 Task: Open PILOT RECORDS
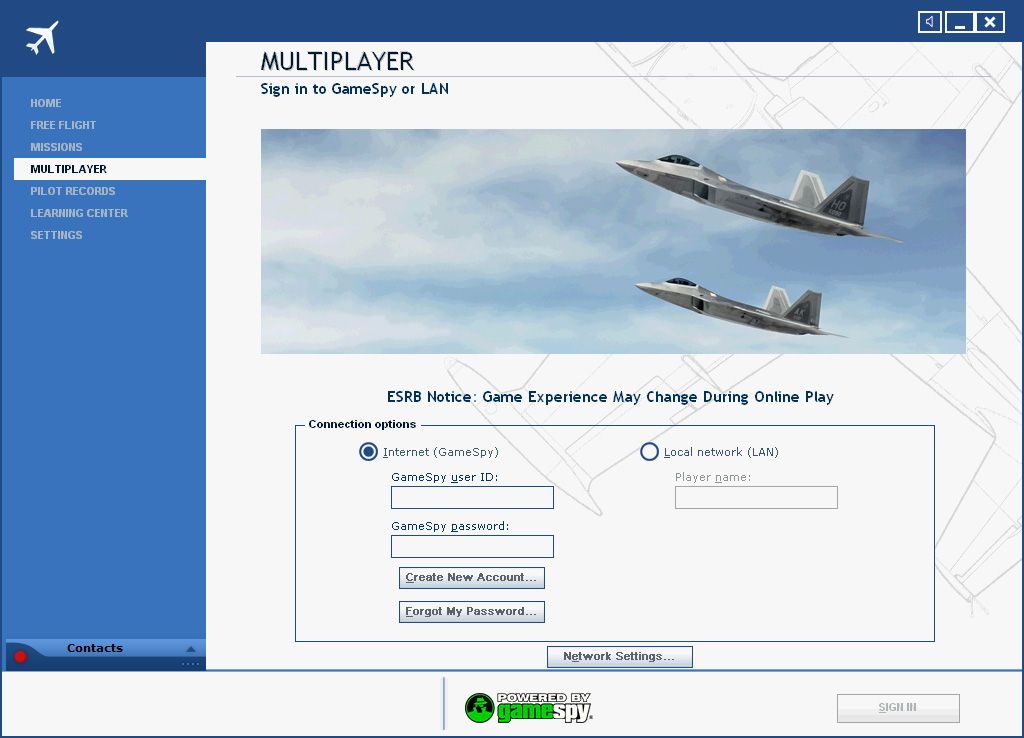(x=72, y=191)
